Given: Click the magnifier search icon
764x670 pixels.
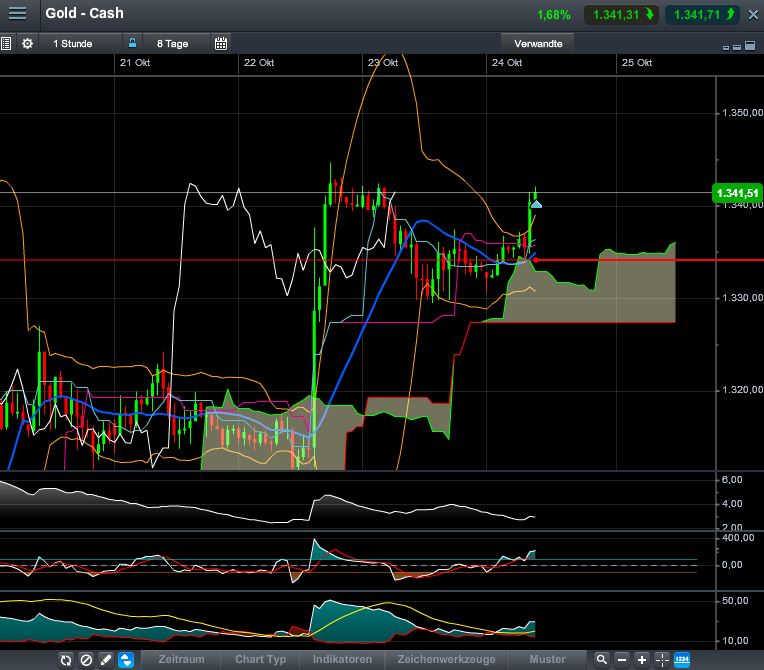Looking at the screenshot, I should pos(602,660).
